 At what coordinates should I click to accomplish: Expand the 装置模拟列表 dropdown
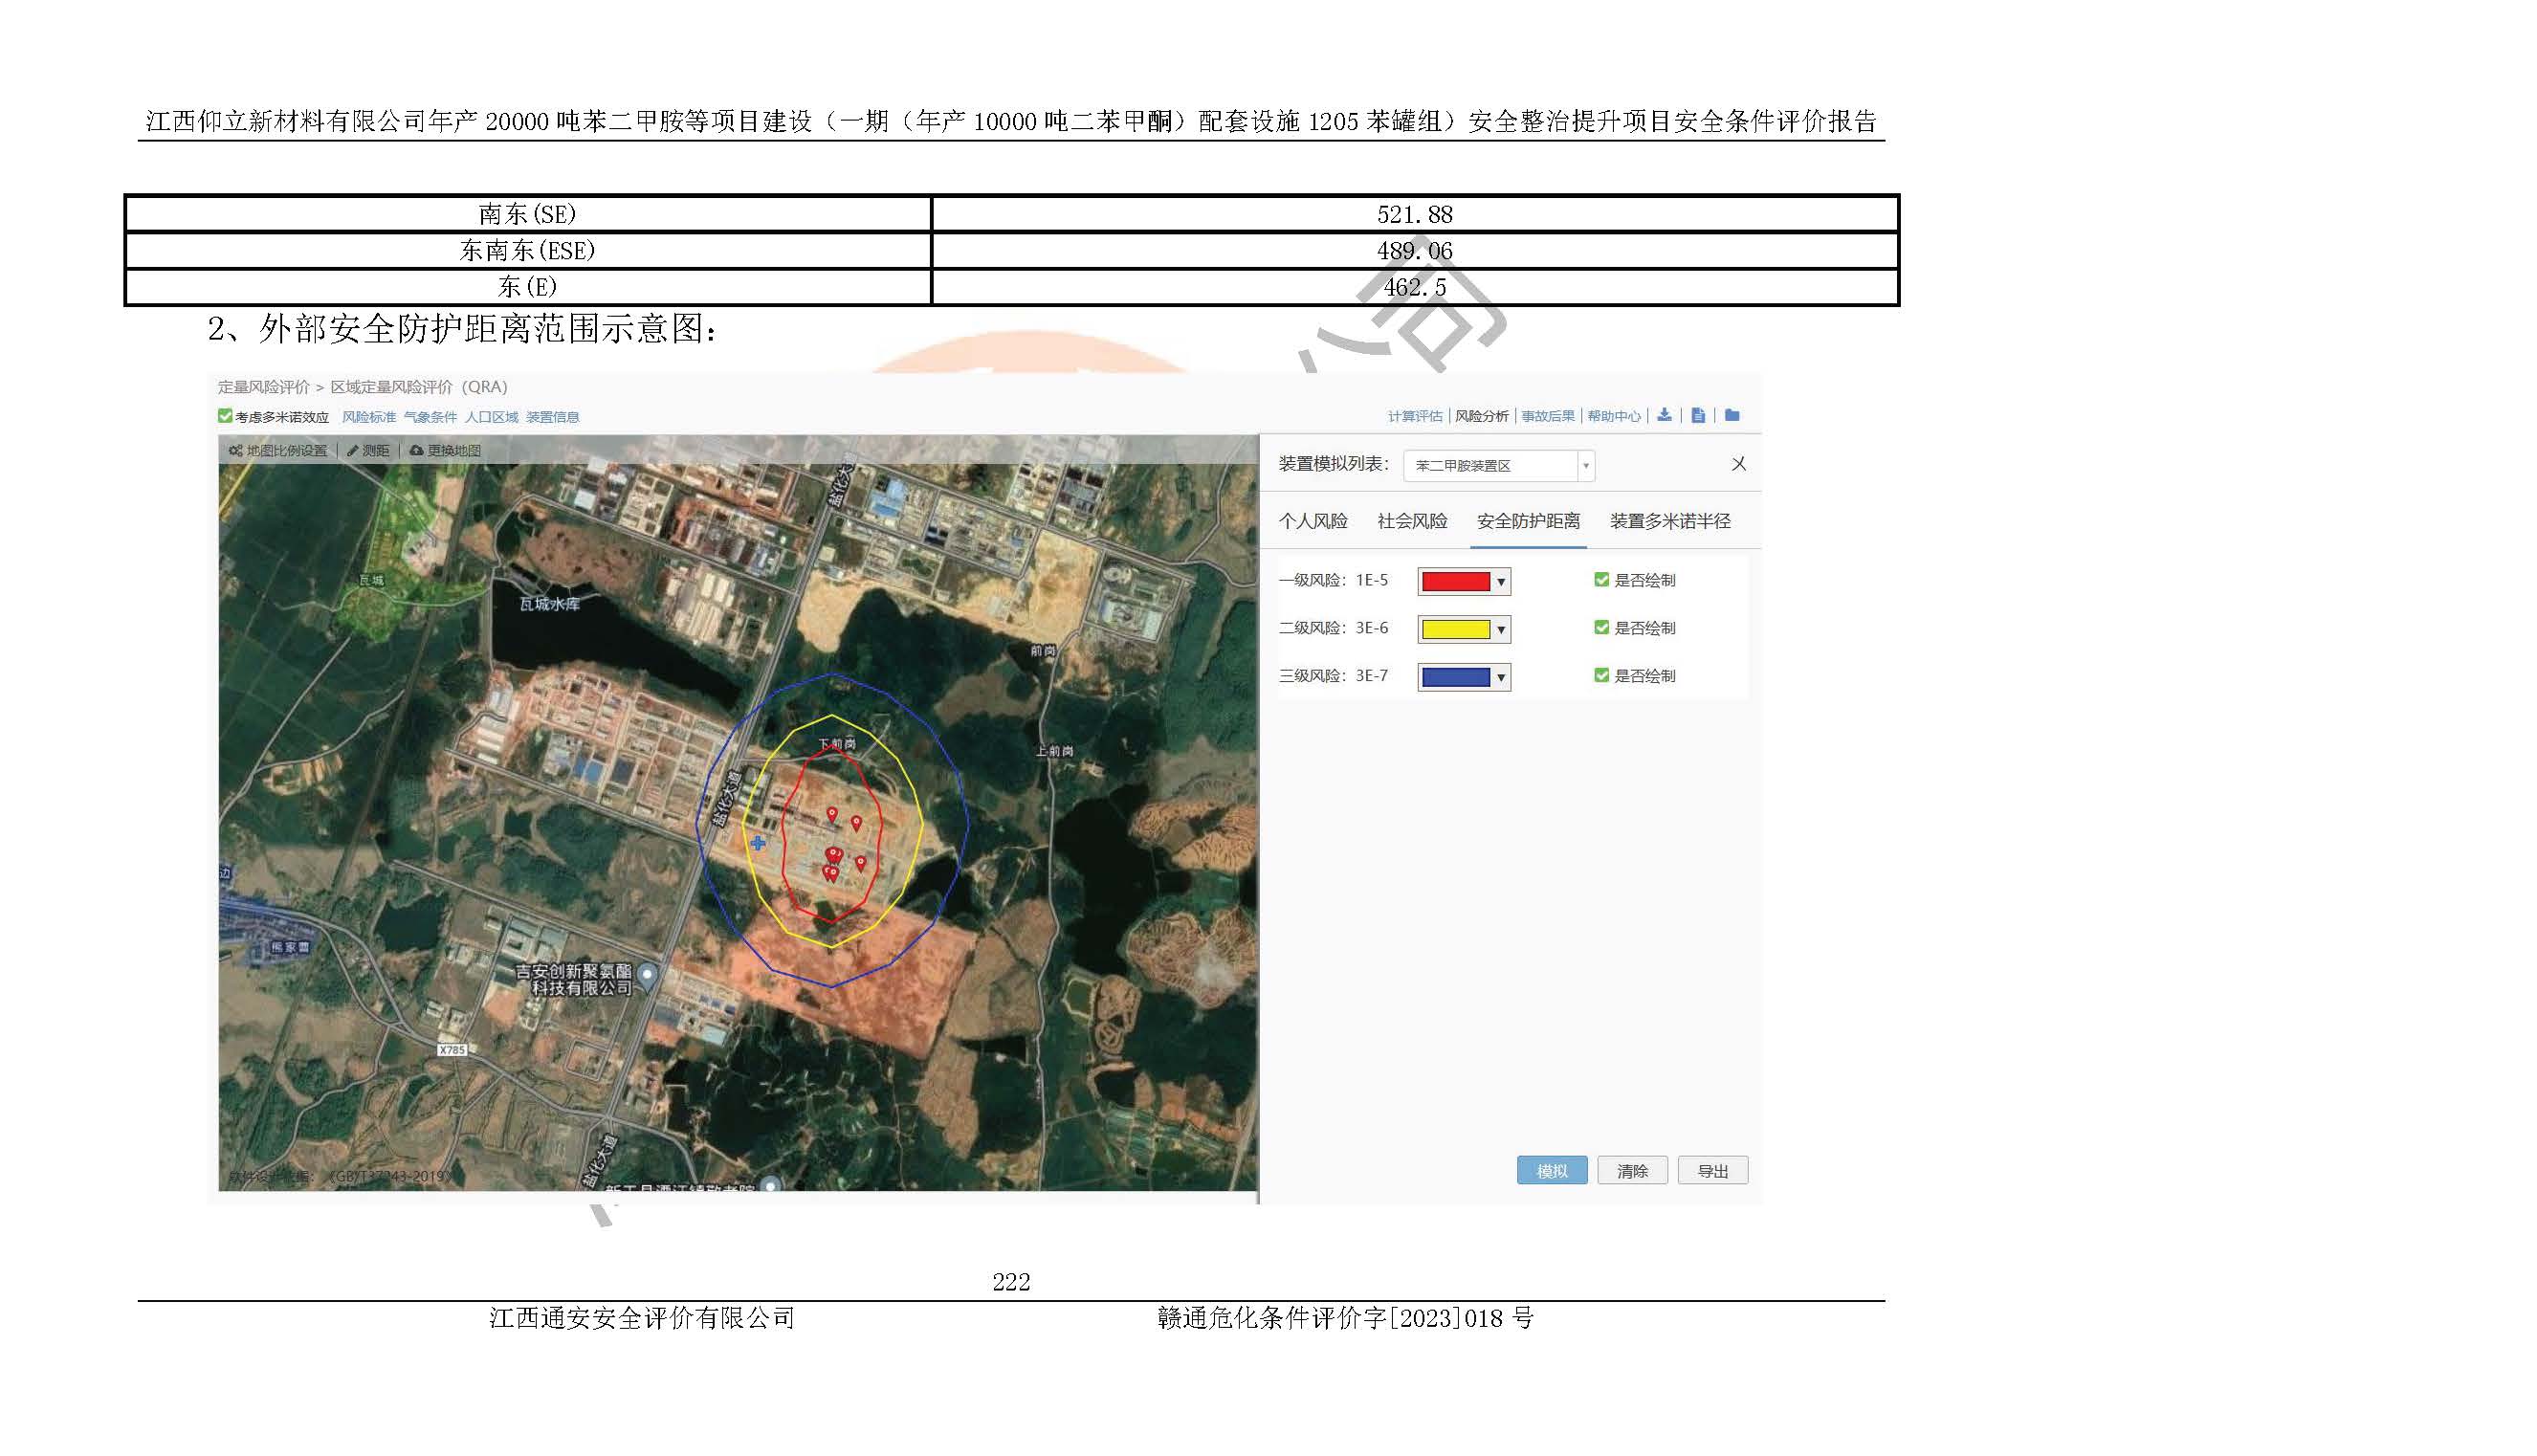(x=1585, y=466)
